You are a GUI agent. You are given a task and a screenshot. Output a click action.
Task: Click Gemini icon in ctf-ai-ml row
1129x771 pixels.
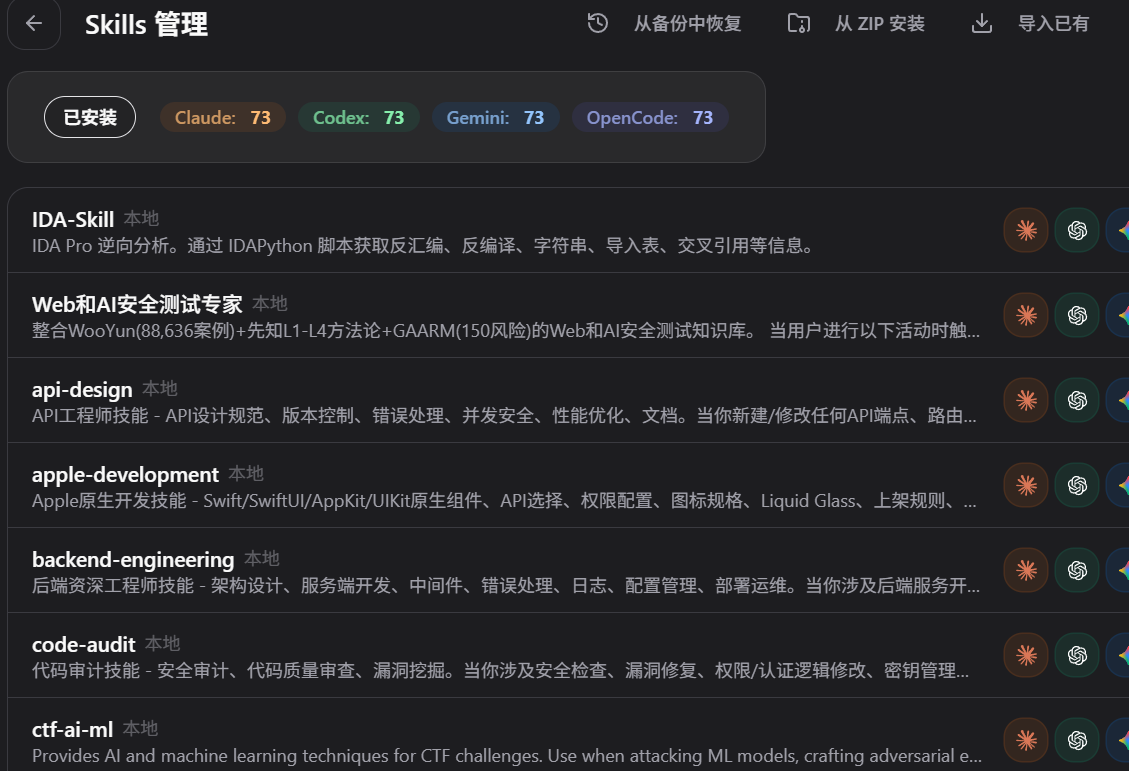[1119, 740]
